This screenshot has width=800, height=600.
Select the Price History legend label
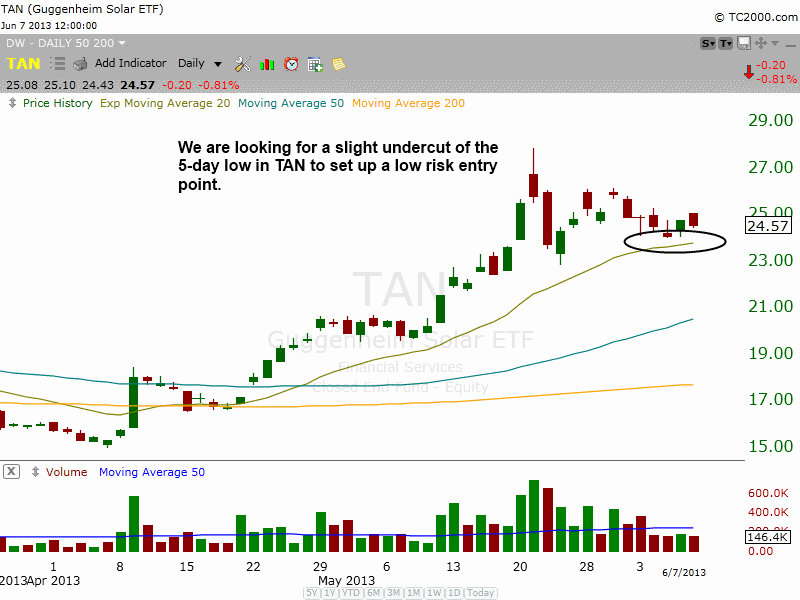click(58, 103)
